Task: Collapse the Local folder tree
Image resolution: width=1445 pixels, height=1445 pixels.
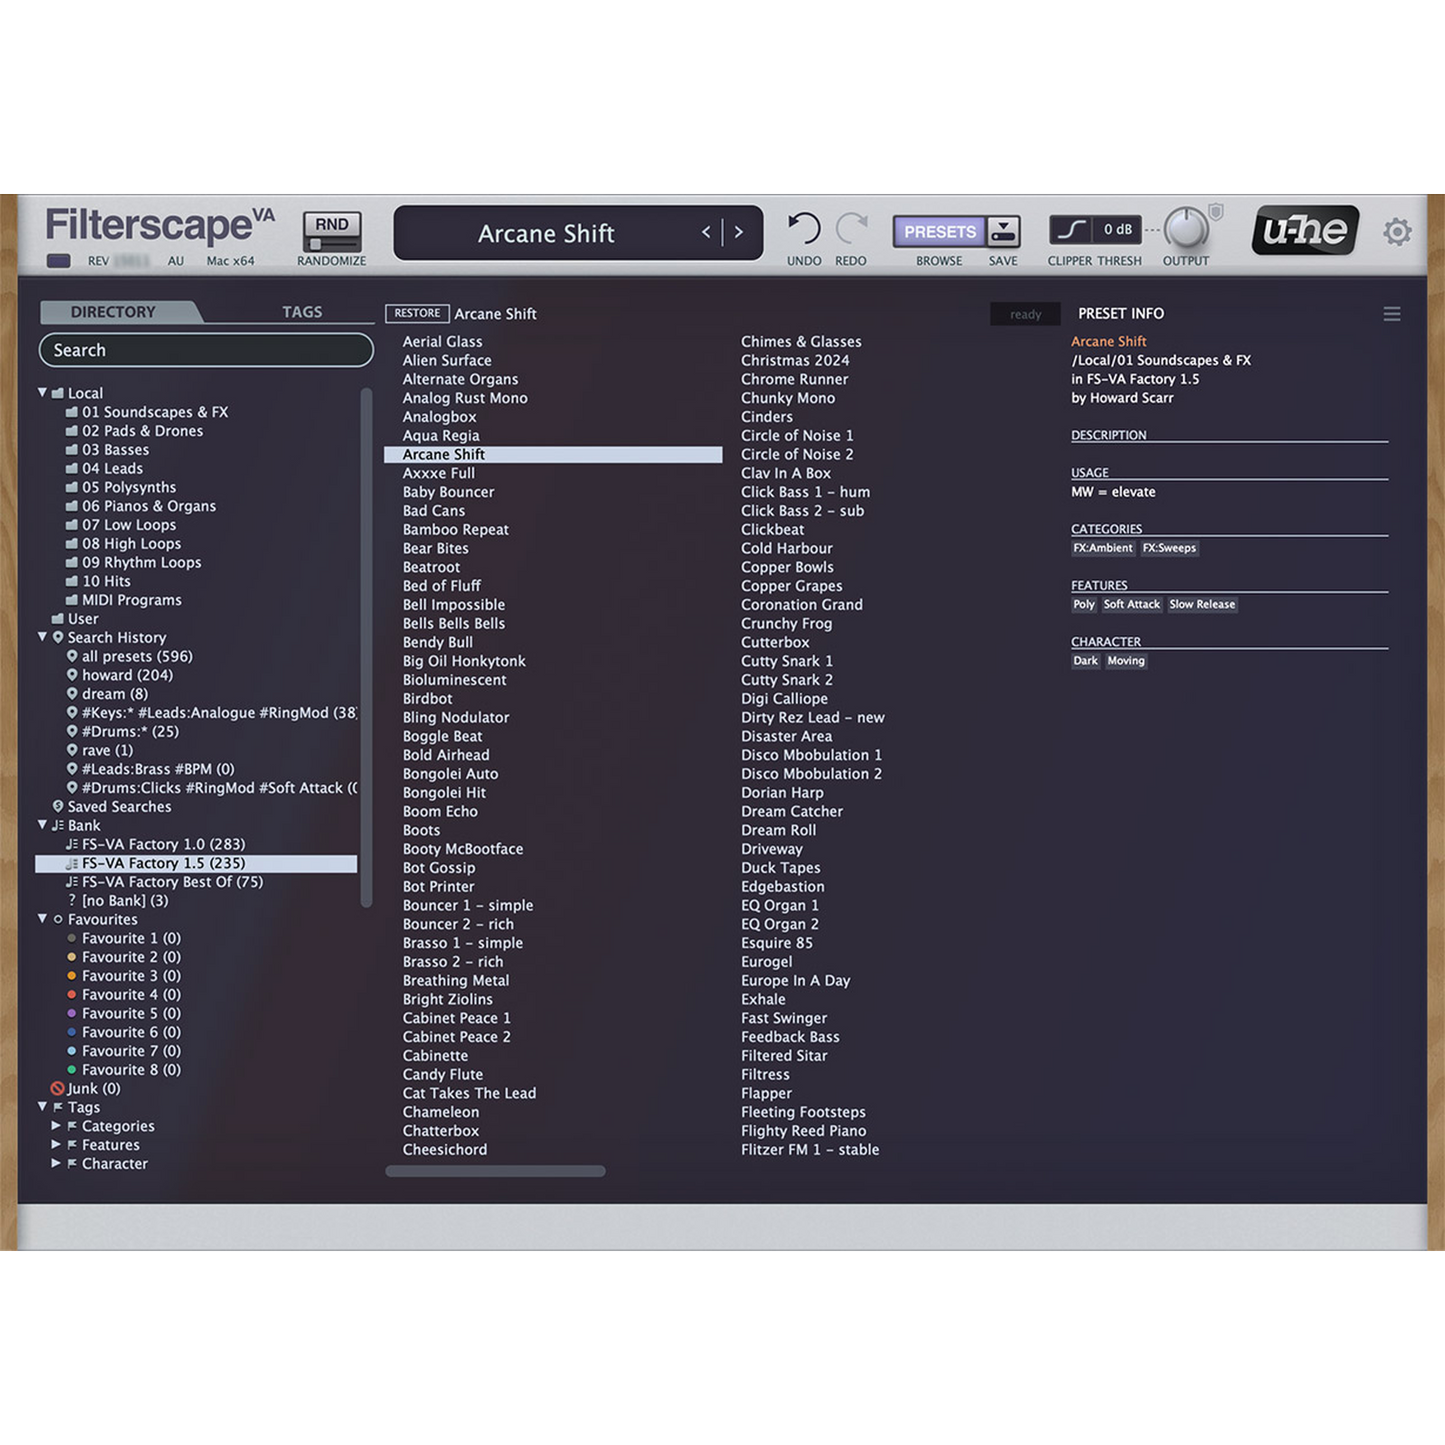Action: tap(43, 393)
